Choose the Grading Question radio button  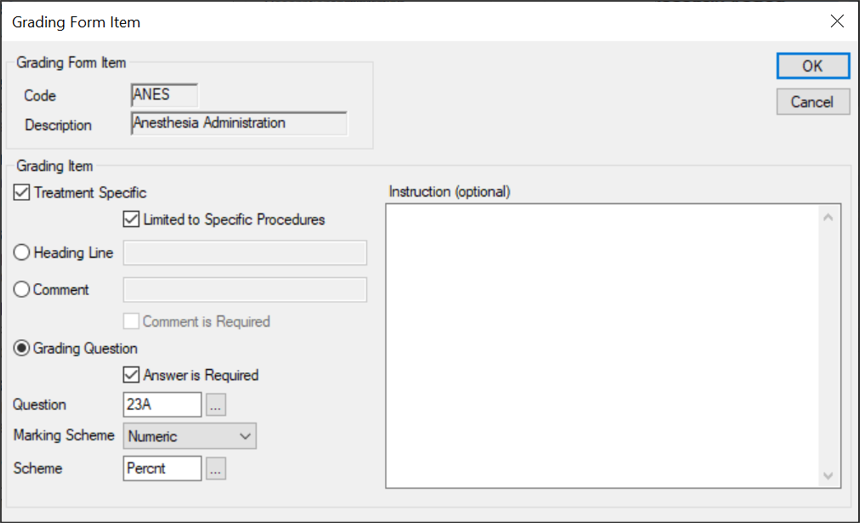tap(22, 348)
